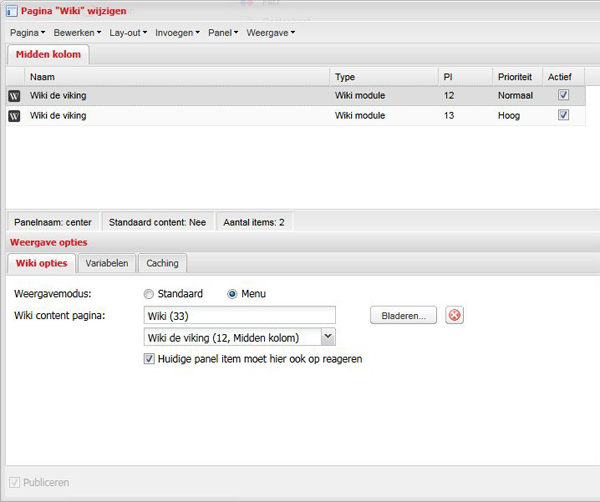Switch to the Caching tab

162,263
